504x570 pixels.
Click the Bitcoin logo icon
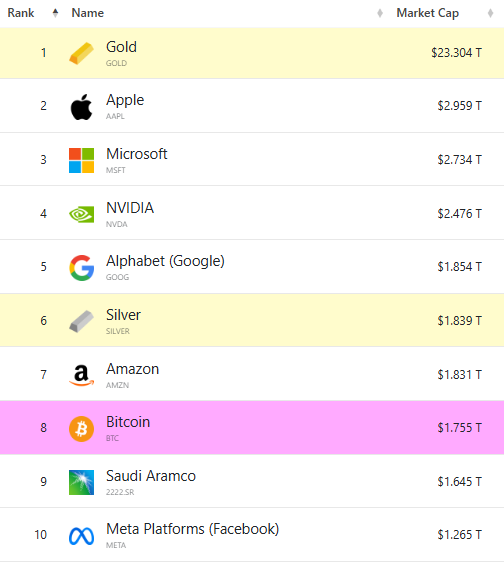(x=81, y=429)
